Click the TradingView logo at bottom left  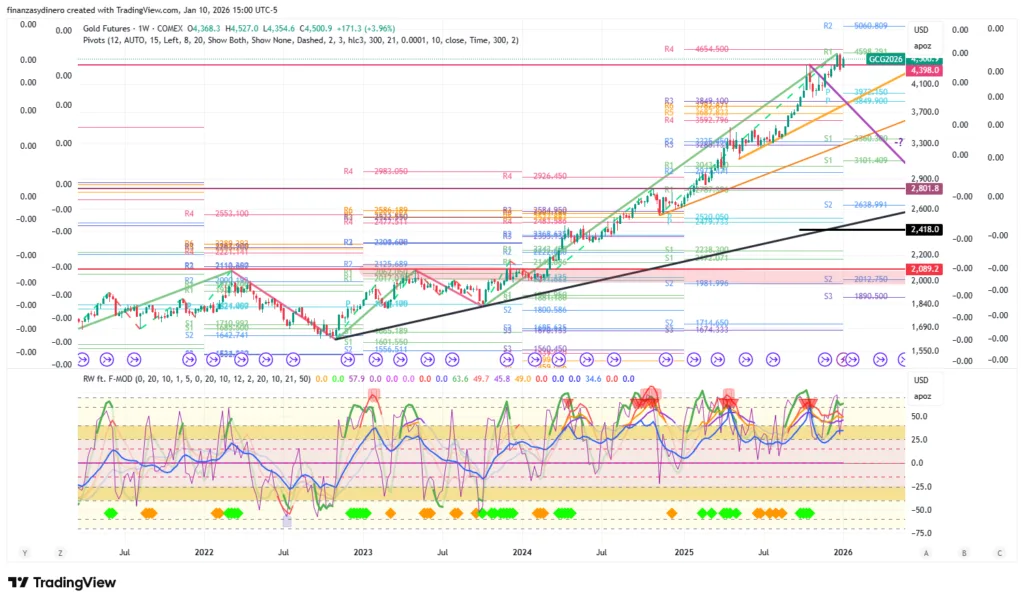62,583
